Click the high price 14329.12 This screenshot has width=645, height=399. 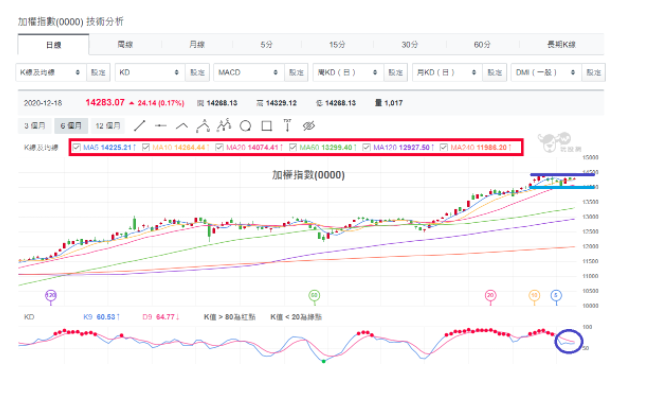tap(281, 103)
